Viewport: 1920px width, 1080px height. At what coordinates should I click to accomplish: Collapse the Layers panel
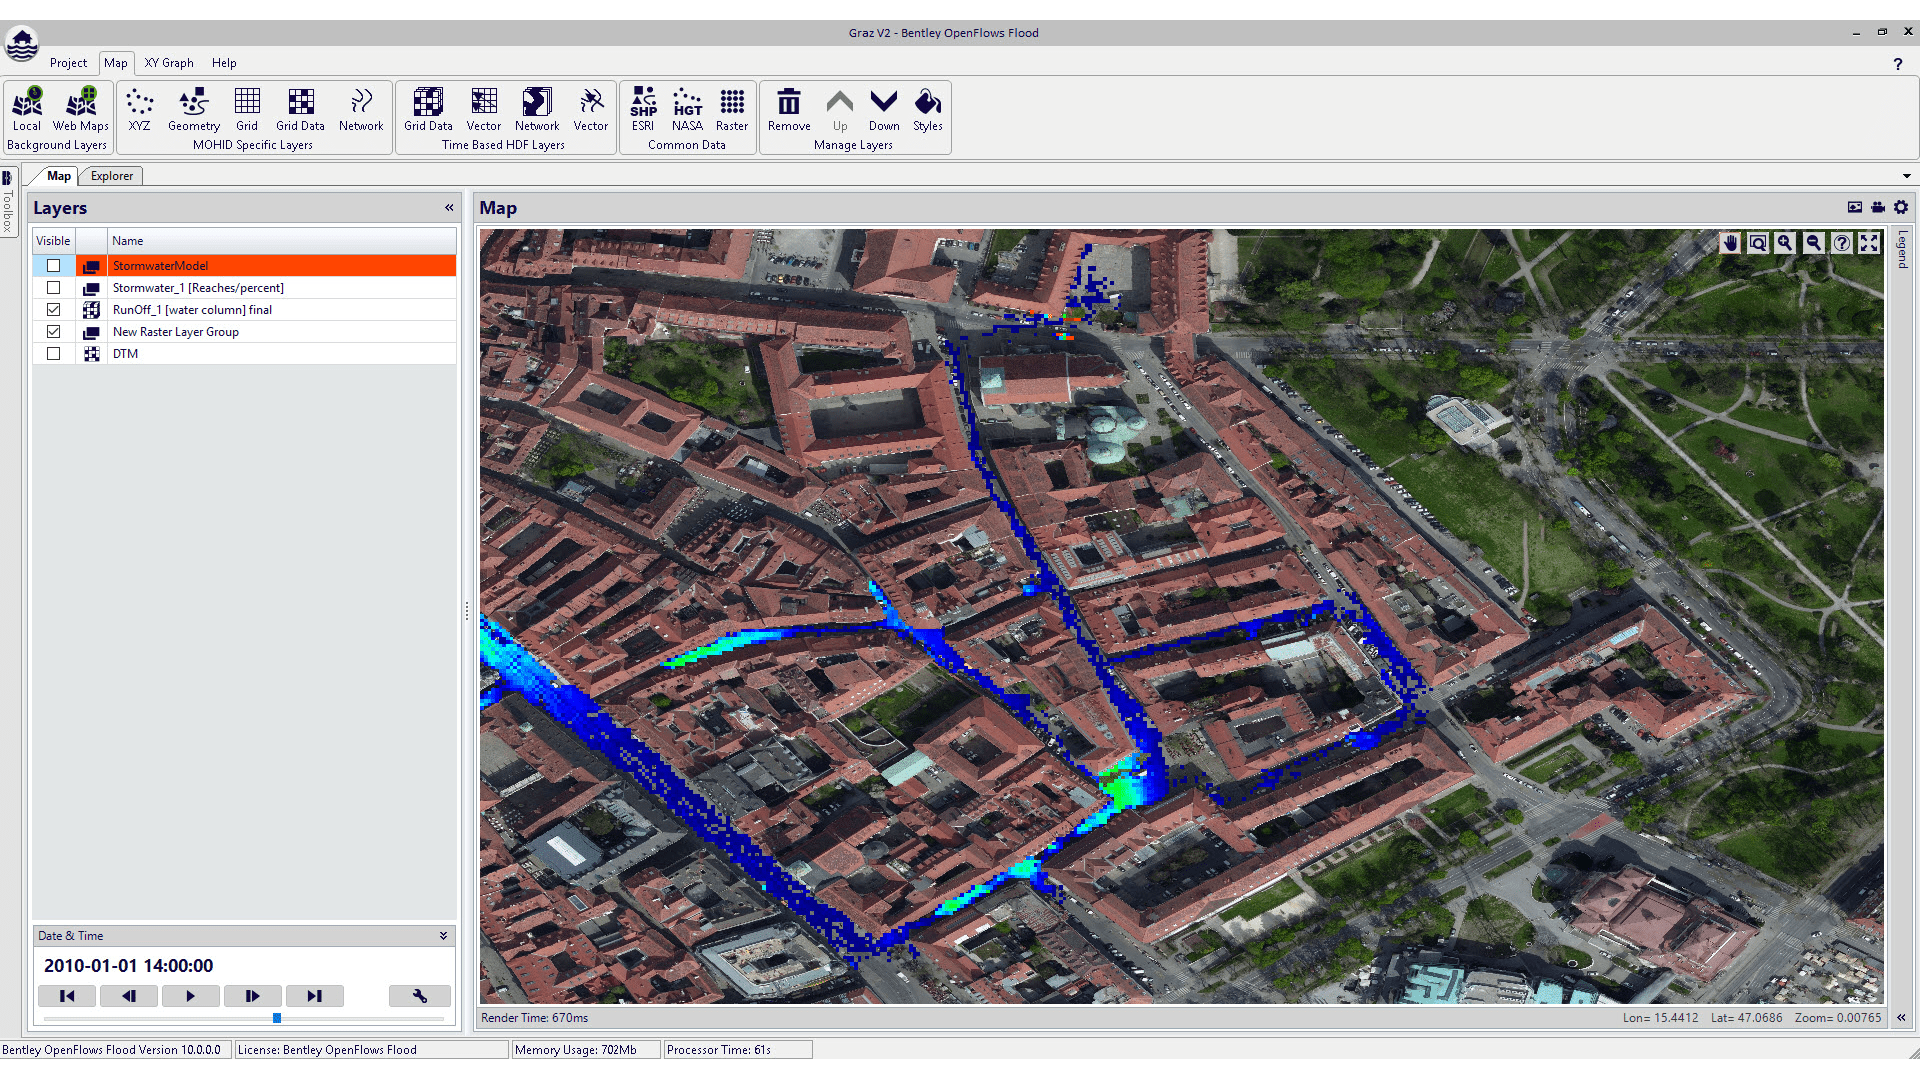(x=449, y=208)
